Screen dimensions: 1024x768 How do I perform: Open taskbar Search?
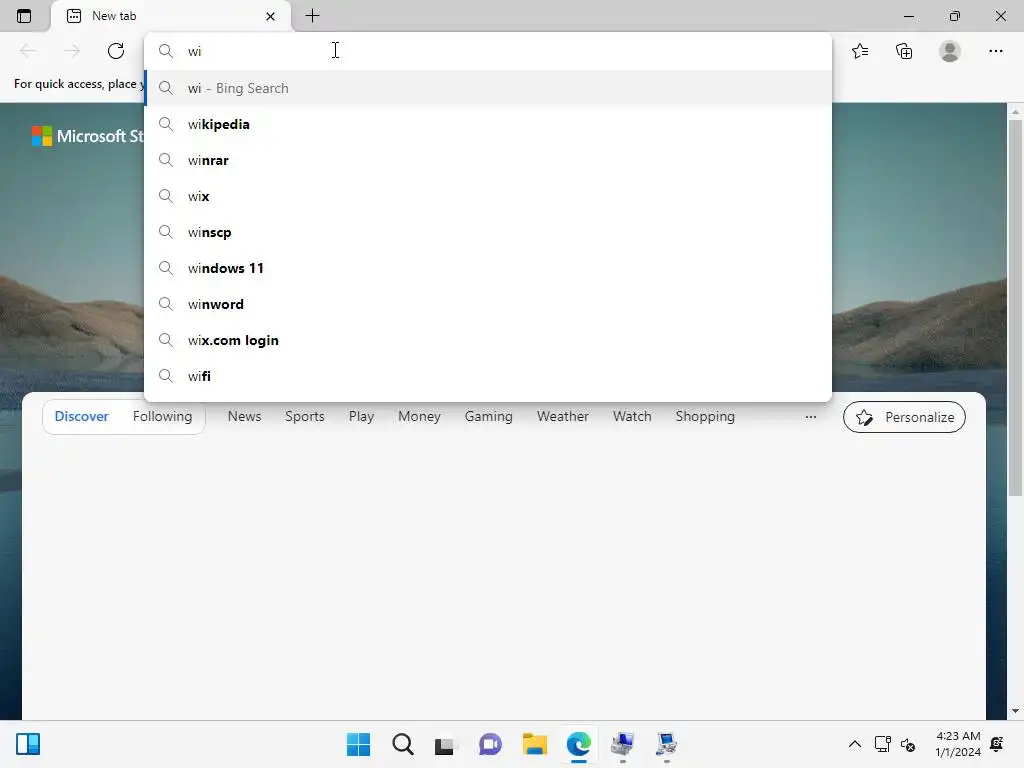(x=403, y=744)
